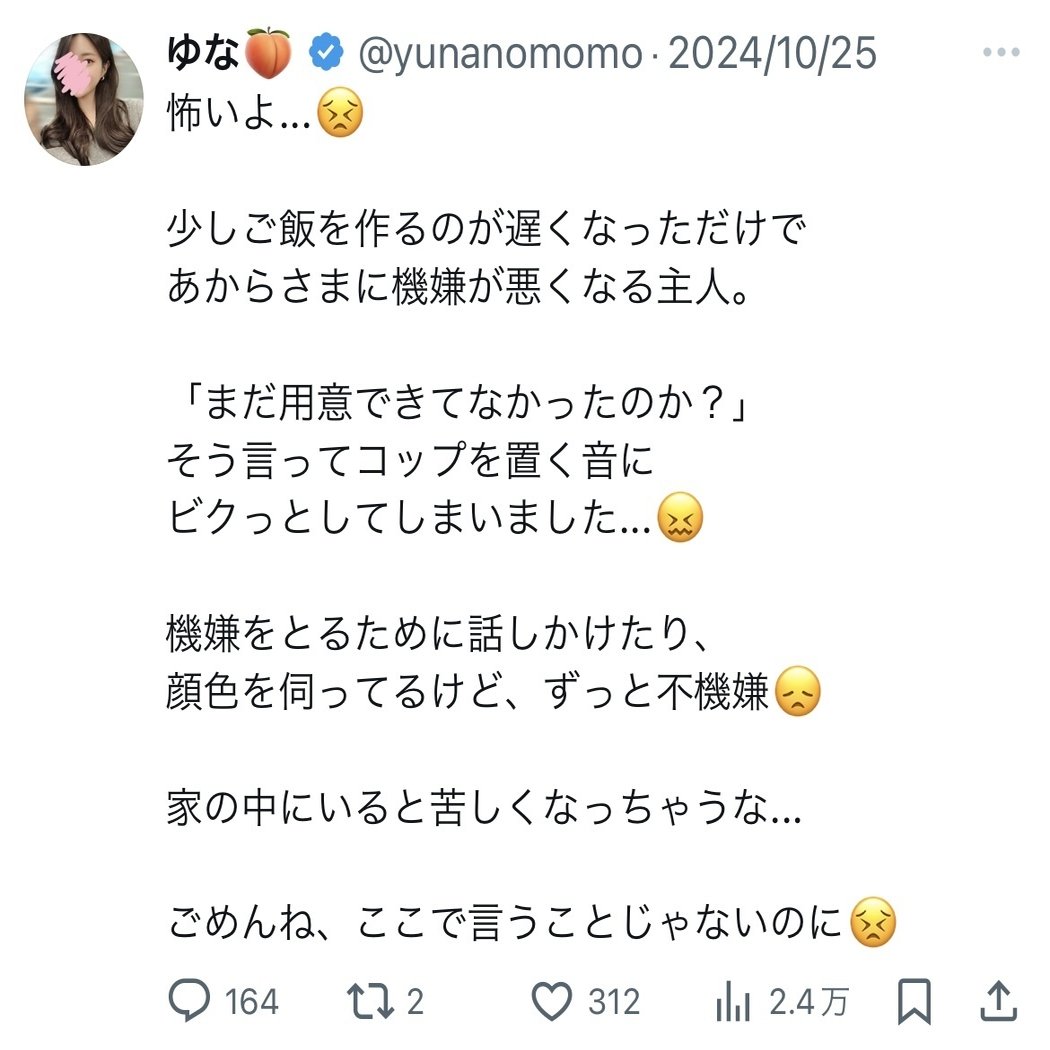1050x1050 pixels.
Task: Click the peach emoji beside the name
Action: point(270,52)
